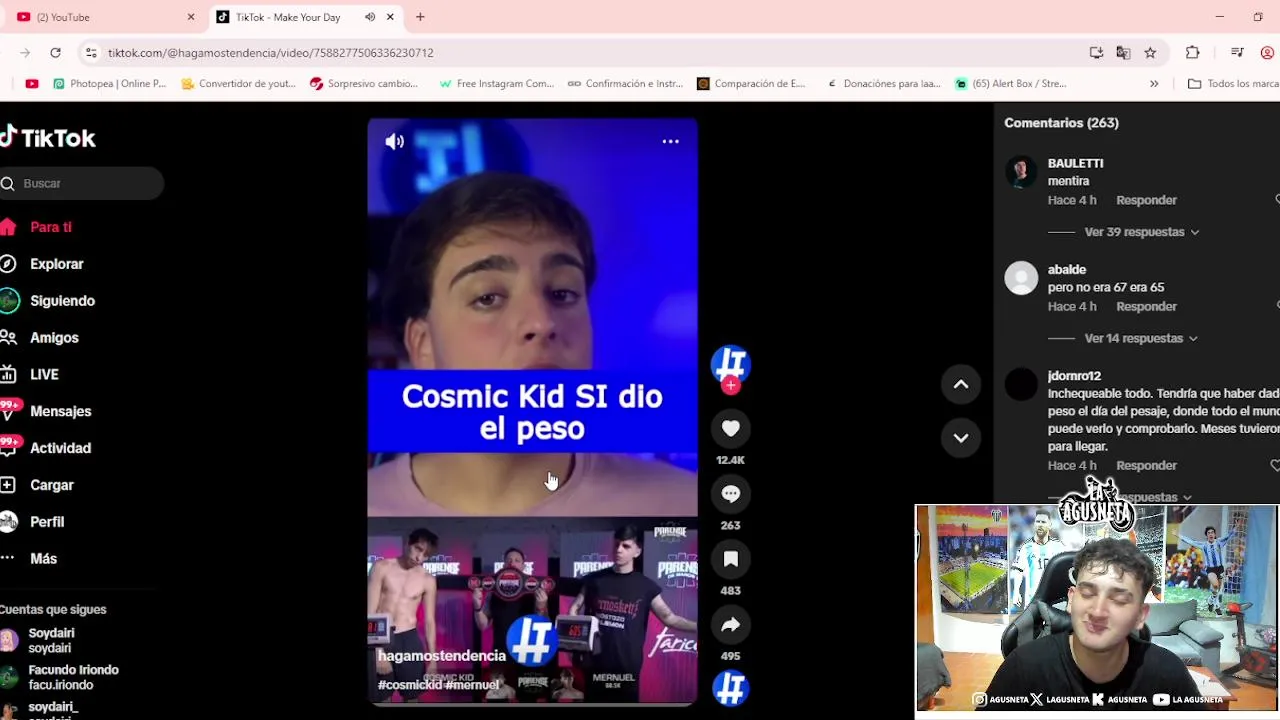Open the hagamostendencia profile avatar beside the video
1280x720 pixels.
coord(731,364)
